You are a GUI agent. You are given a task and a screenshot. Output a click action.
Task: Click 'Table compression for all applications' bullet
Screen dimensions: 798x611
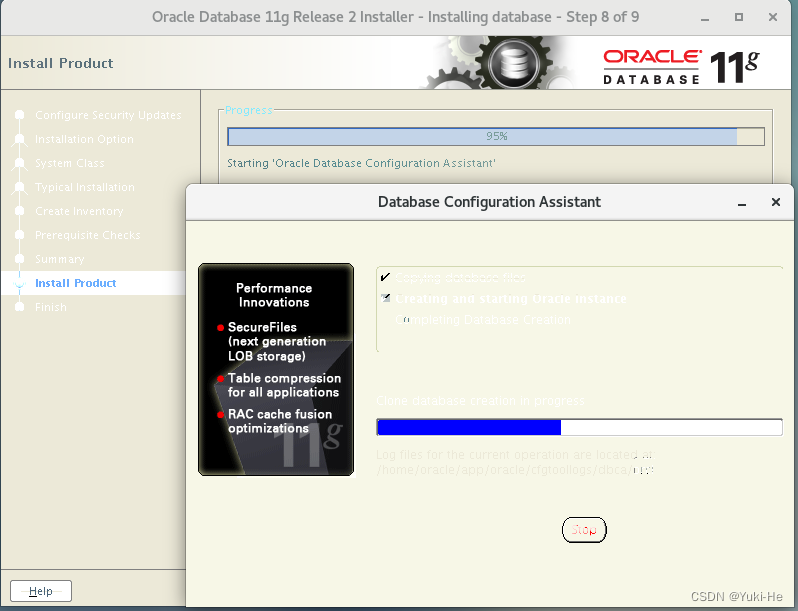[279, 385]
